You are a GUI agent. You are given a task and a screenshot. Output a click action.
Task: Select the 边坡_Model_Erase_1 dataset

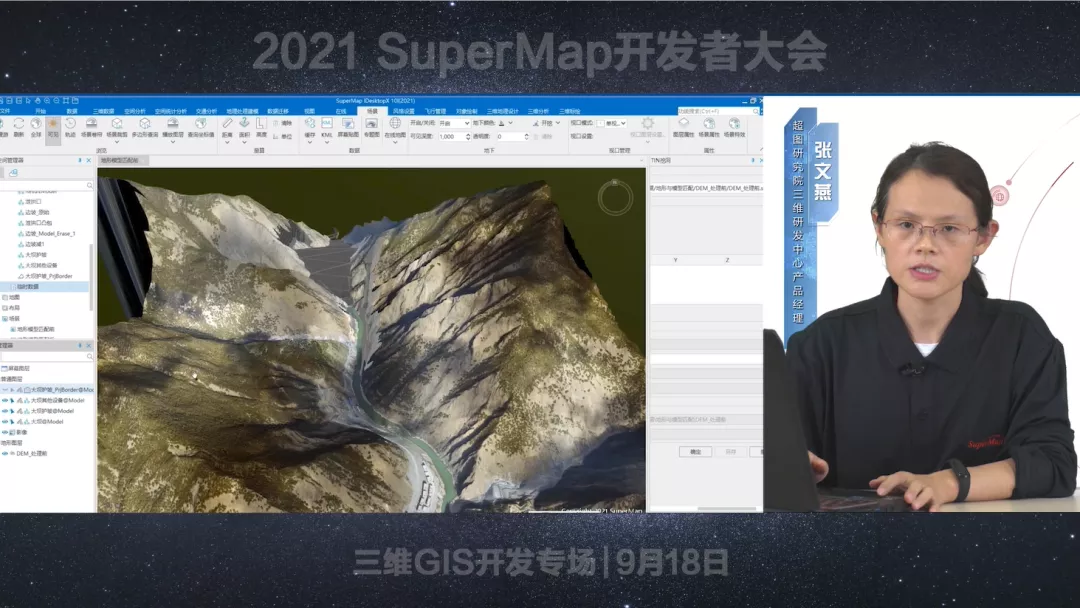coord(50,233)
